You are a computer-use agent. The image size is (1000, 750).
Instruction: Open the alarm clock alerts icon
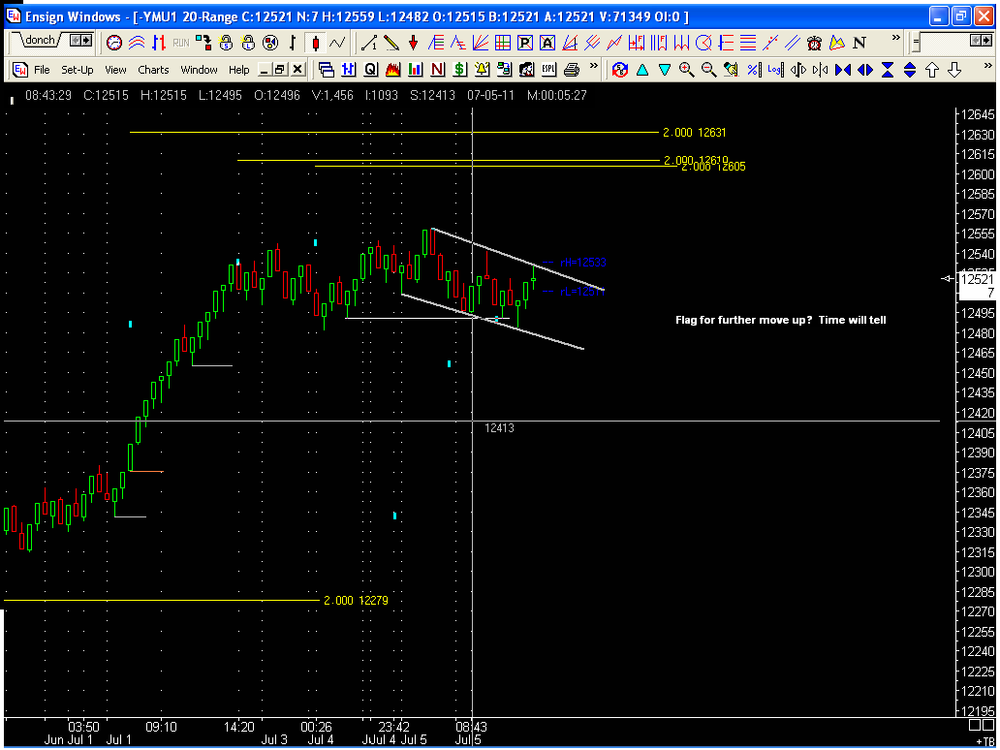point(814,43)
